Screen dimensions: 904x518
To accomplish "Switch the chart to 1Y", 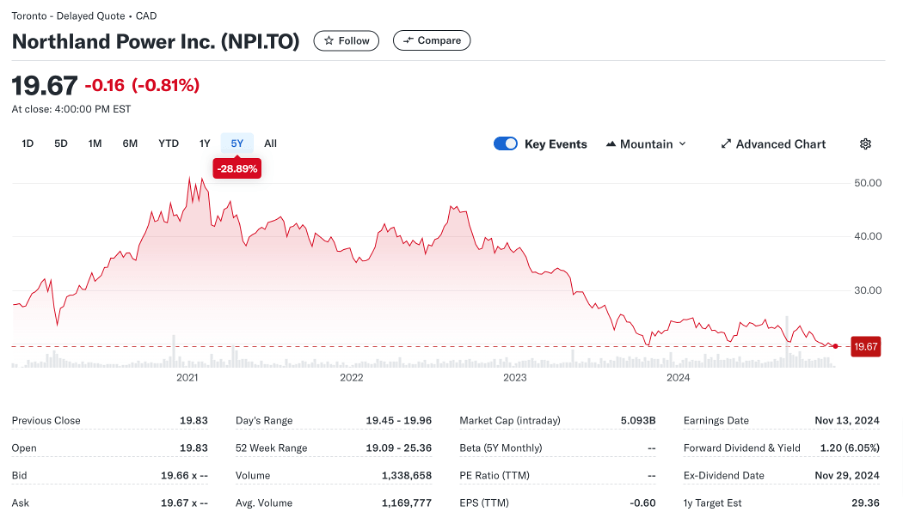I will 205,144.
